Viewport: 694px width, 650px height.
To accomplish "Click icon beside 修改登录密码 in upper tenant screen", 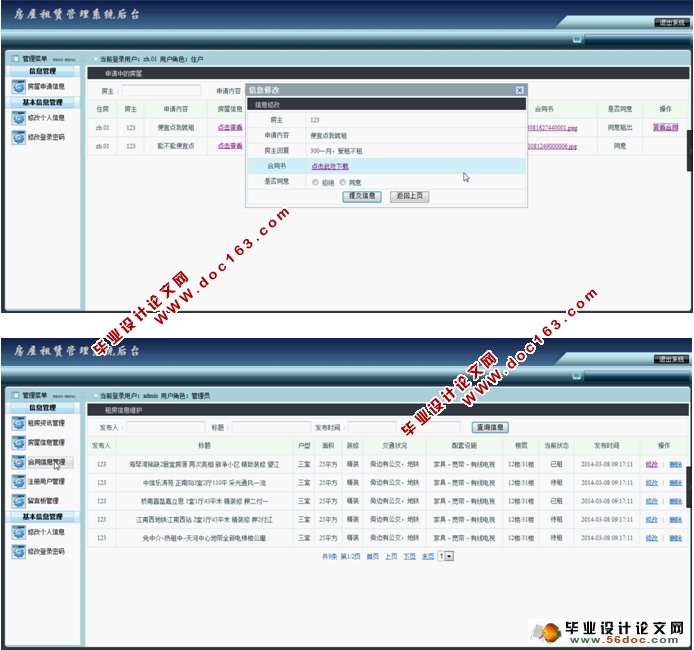I will click(x=18, y=137).
